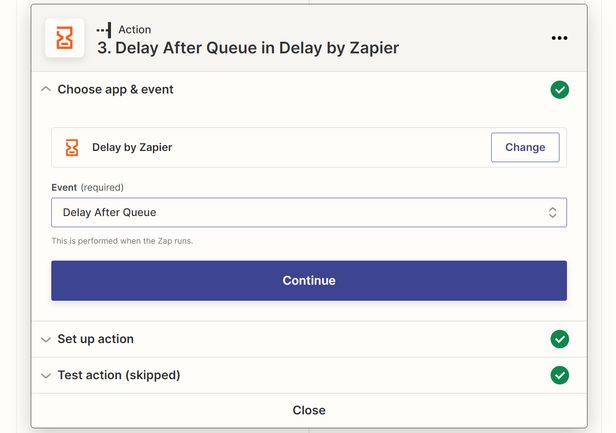Image resolution: width=616 pixels, height=433 pixels.
Task: Click the Delay by Zapier app name text
Action: [x=132, y=147]
